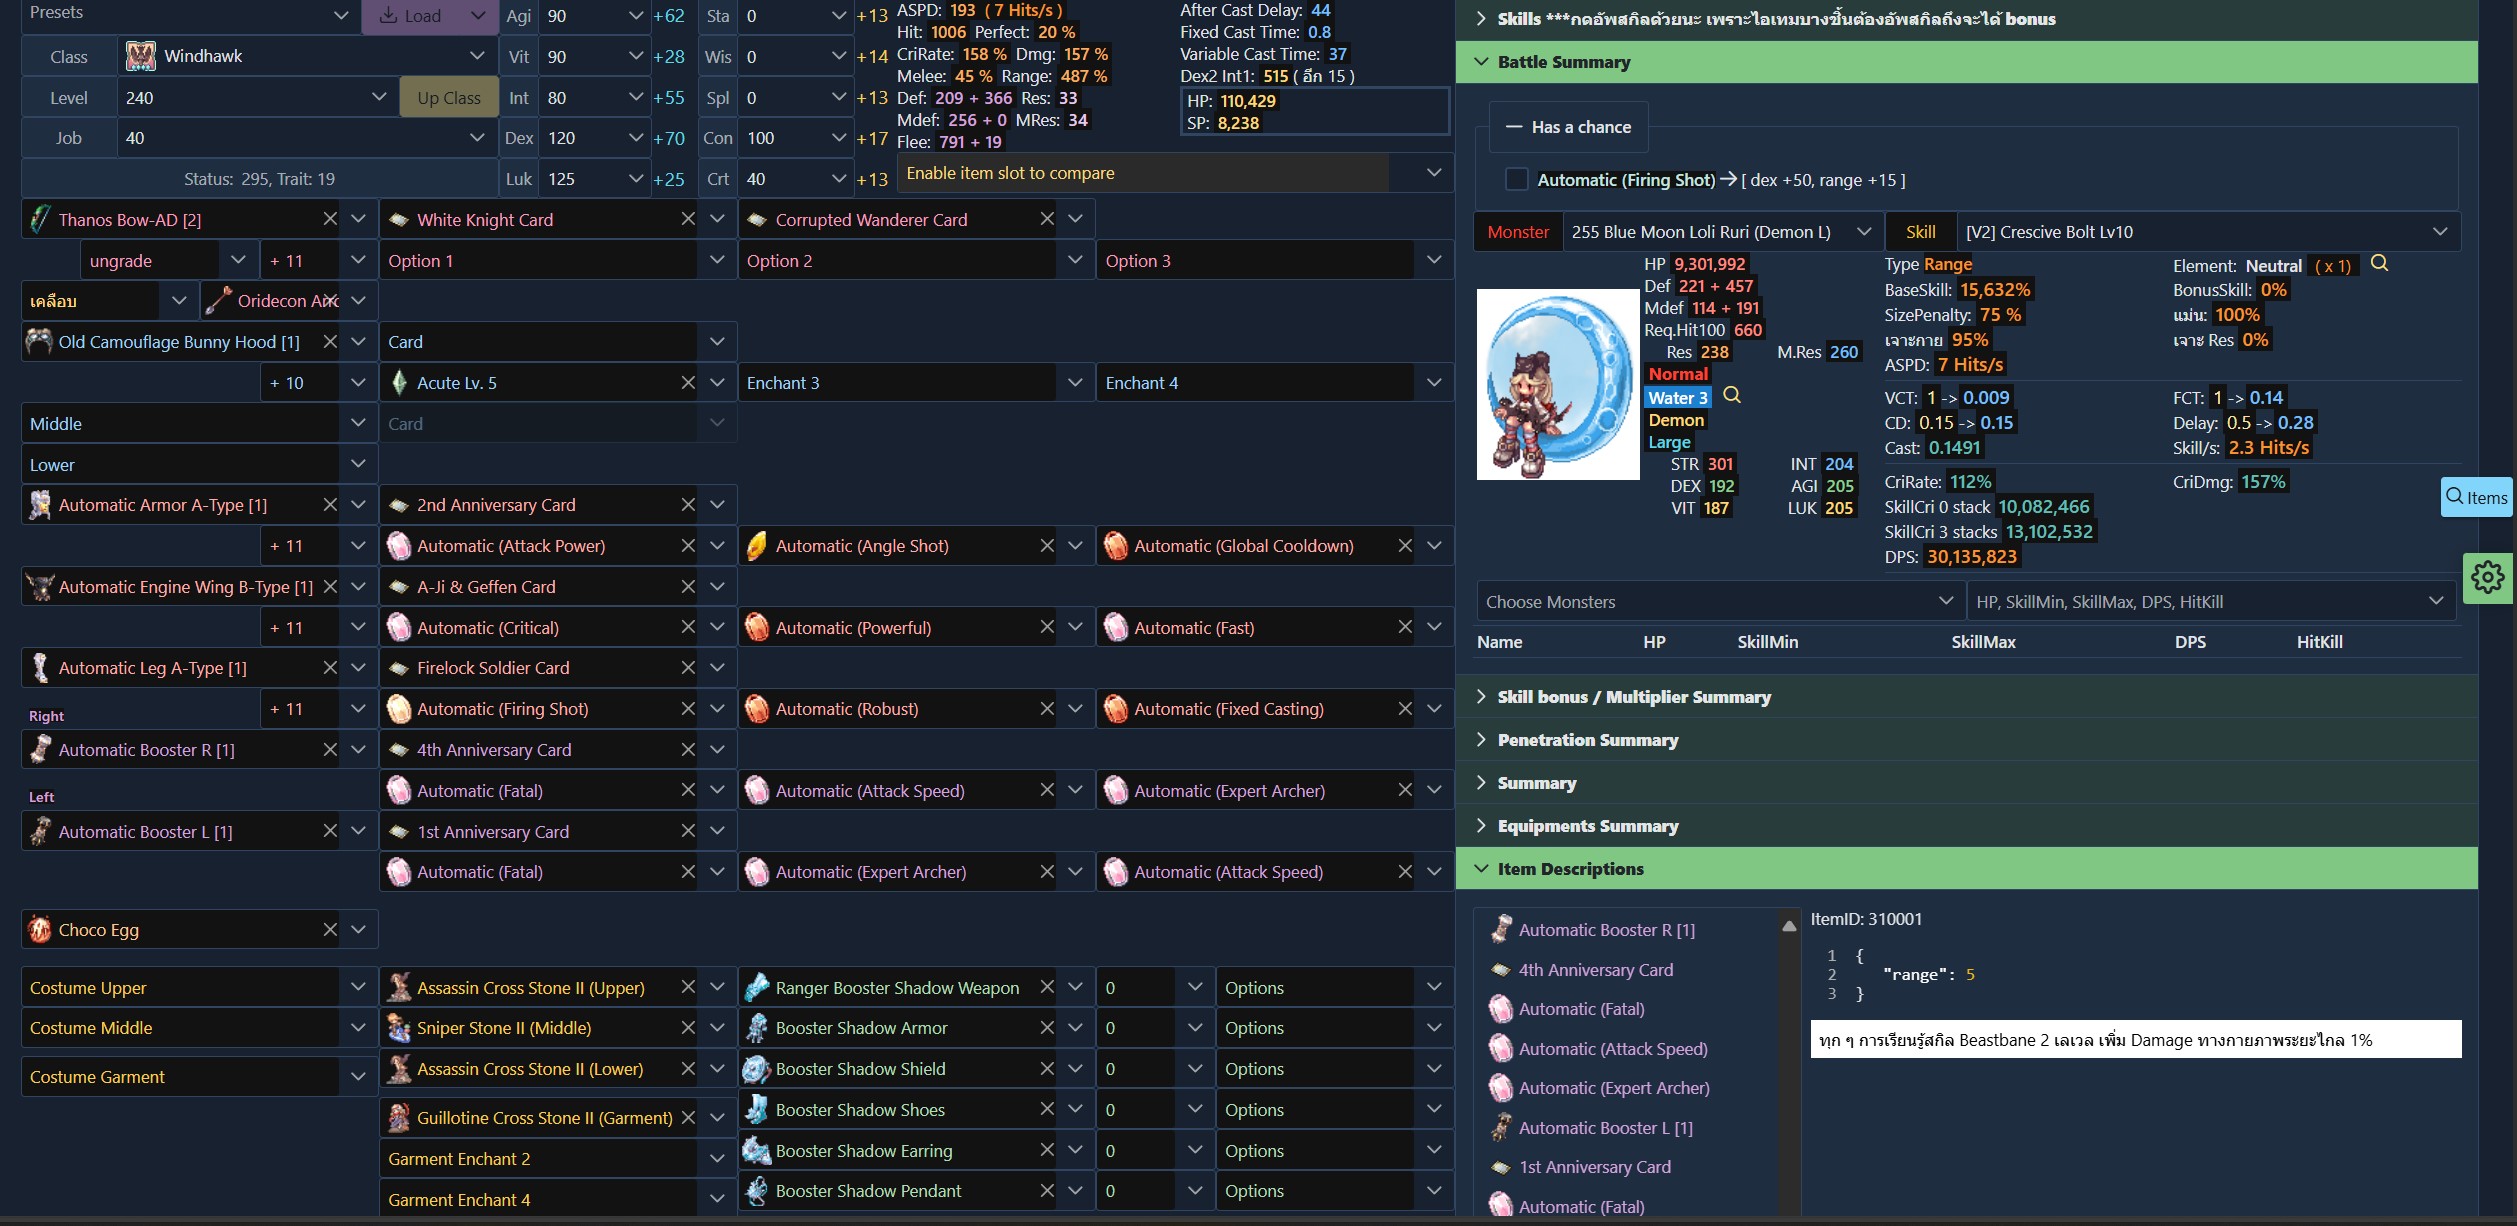Collapse the Has a chance section

(x=1569, y=127)
